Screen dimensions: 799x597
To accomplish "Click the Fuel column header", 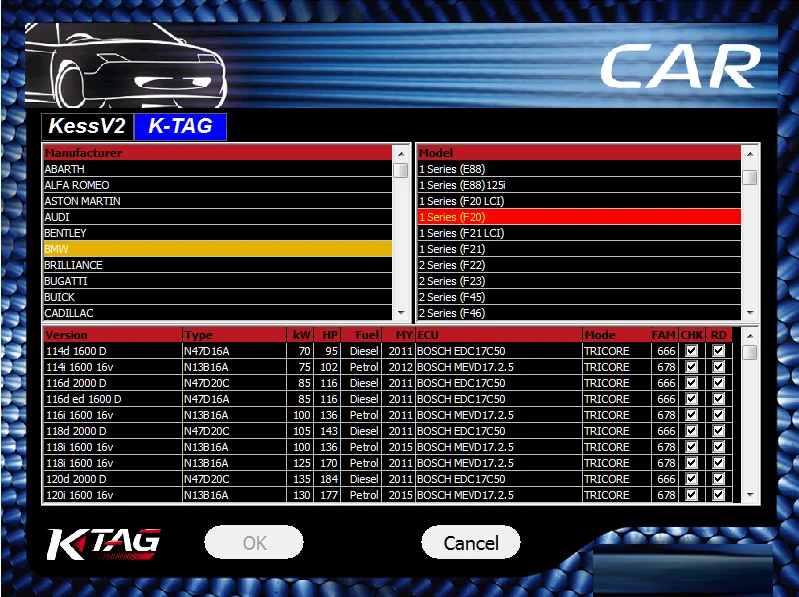I will click(361, 335).
